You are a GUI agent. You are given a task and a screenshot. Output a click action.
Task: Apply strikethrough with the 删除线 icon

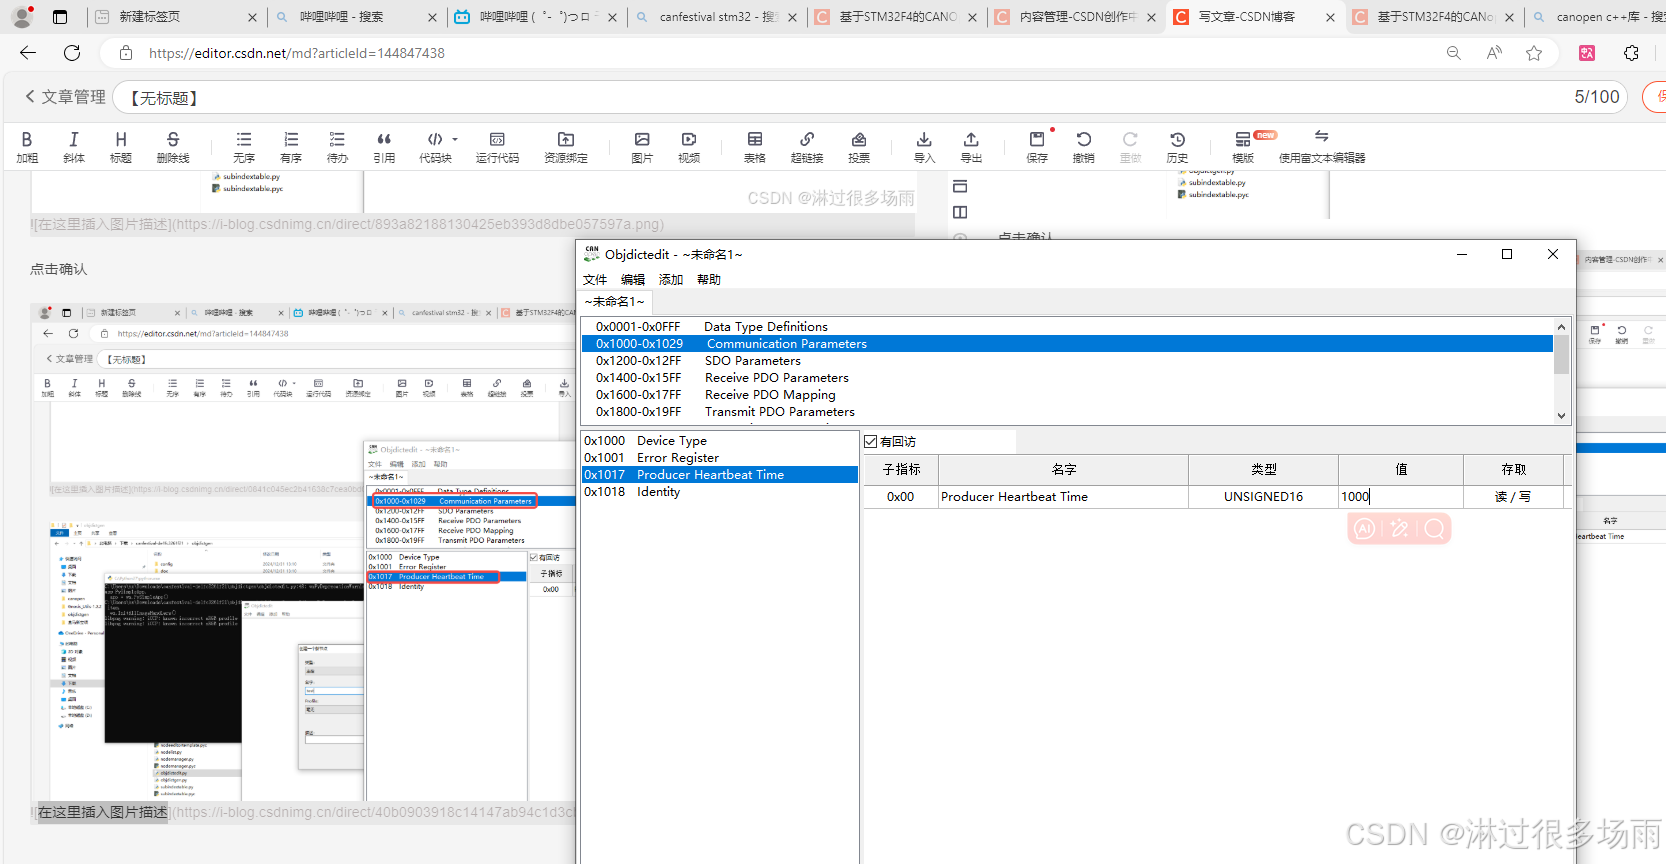173,146
